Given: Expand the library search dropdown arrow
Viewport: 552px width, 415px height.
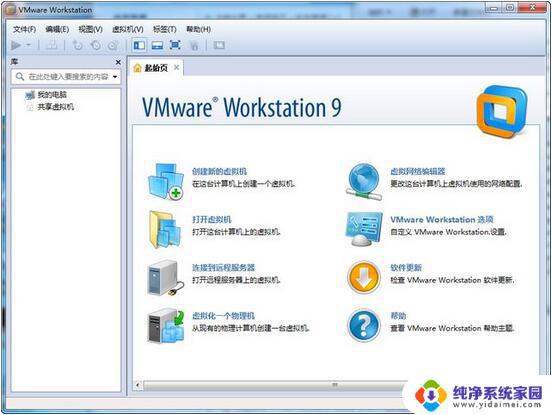Looking at the screenshot, I should click(x=115, y=77).
